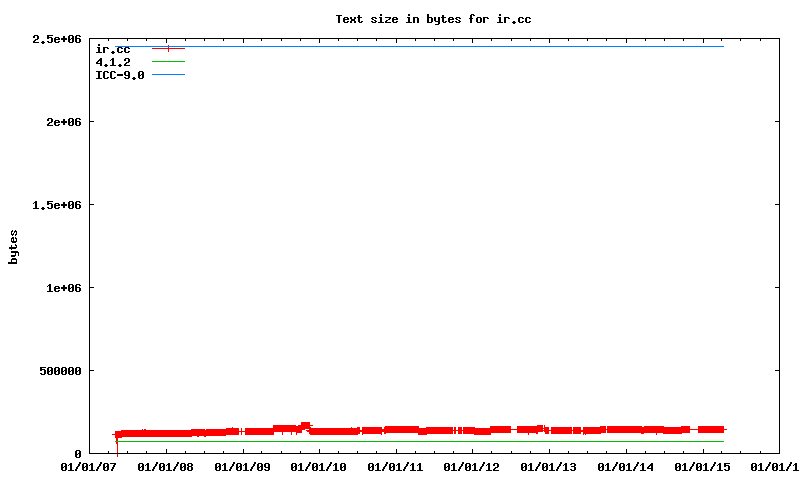Click the 4.1.2 legend line sample
Viewport: 800px width, 480px height.
tap(168, 62)
